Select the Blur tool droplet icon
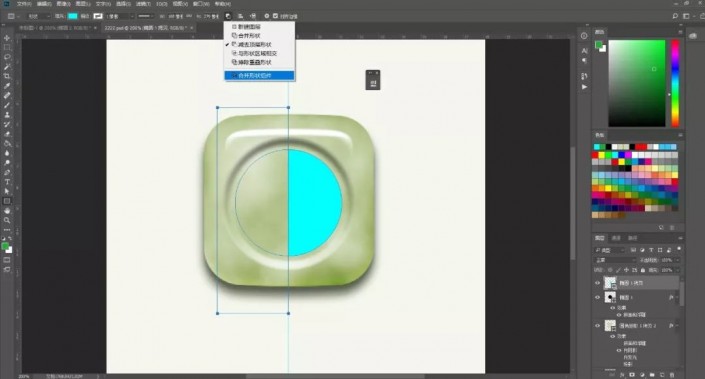This screenshot has height=379, width=705. pyautogui.click(x=7, y=153)
